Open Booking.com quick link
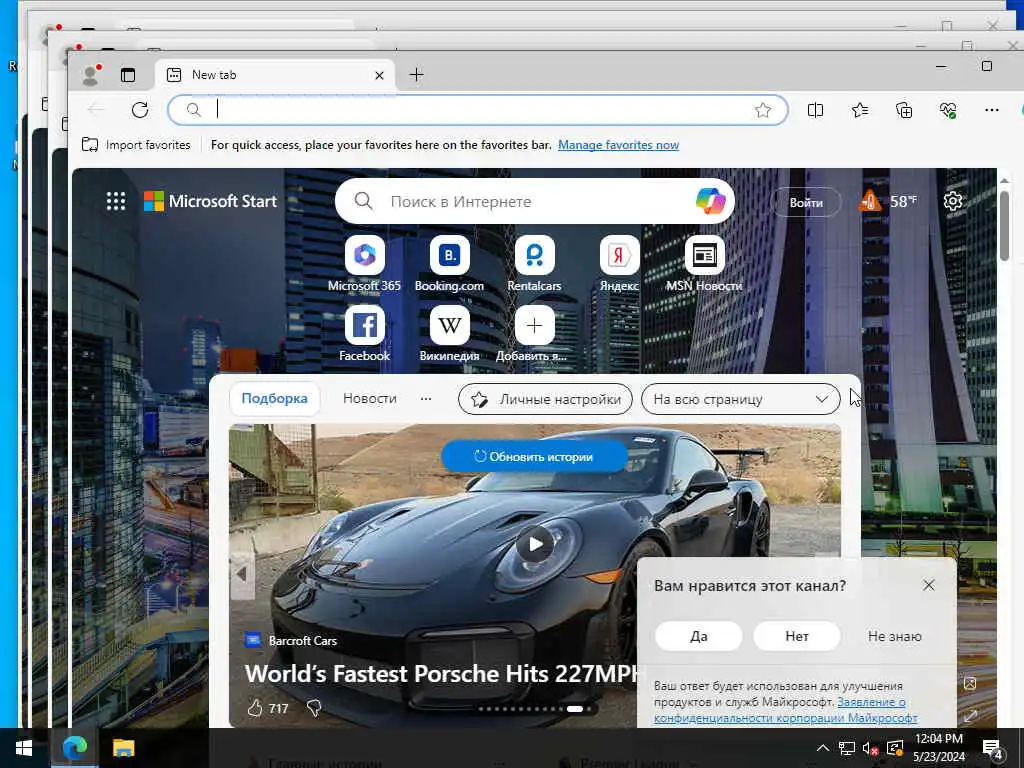 [x=449, y=263]
